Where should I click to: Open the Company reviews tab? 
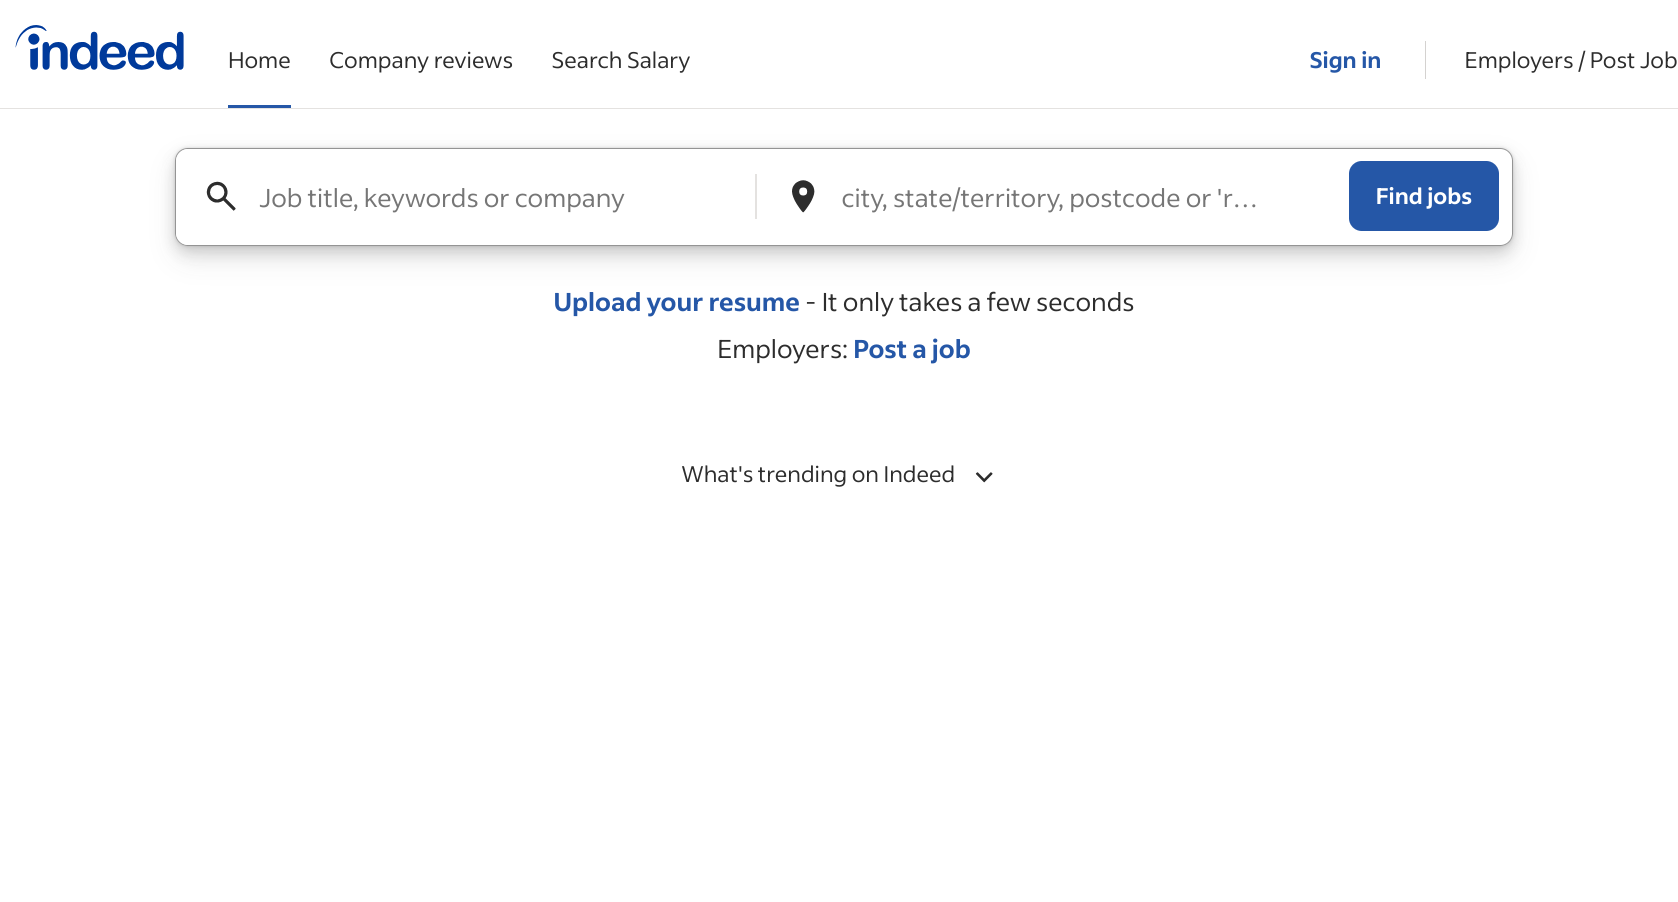pyautogui.click(x=421, y=60)
